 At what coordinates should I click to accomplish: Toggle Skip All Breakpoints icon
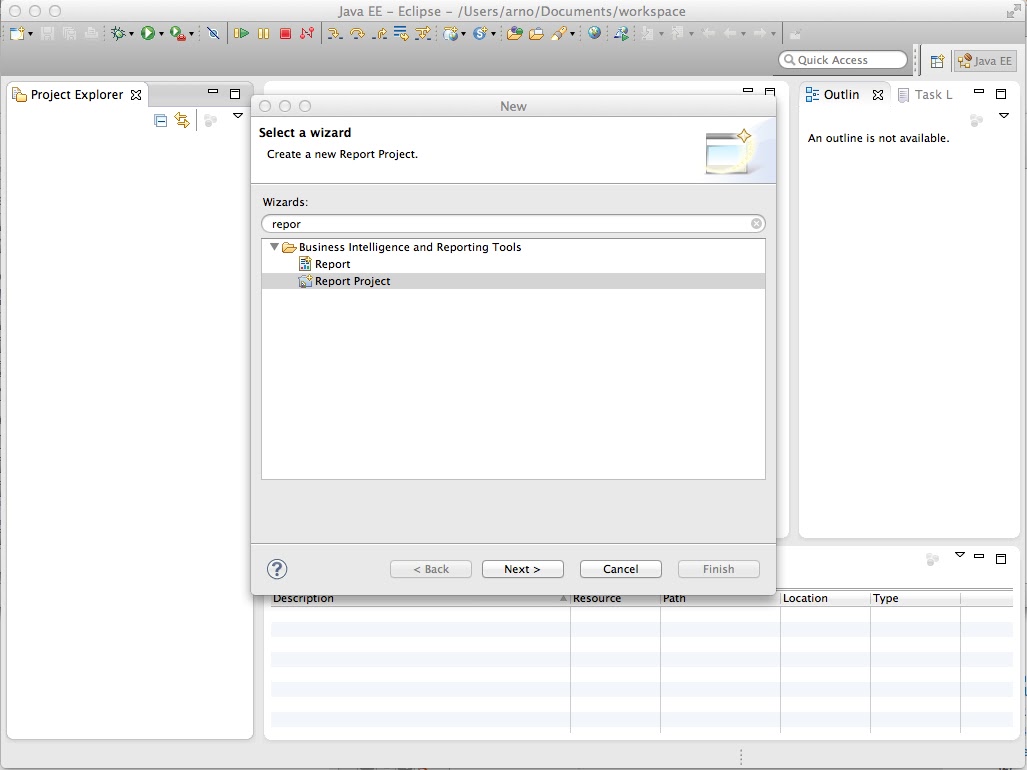tap(213, 33)
